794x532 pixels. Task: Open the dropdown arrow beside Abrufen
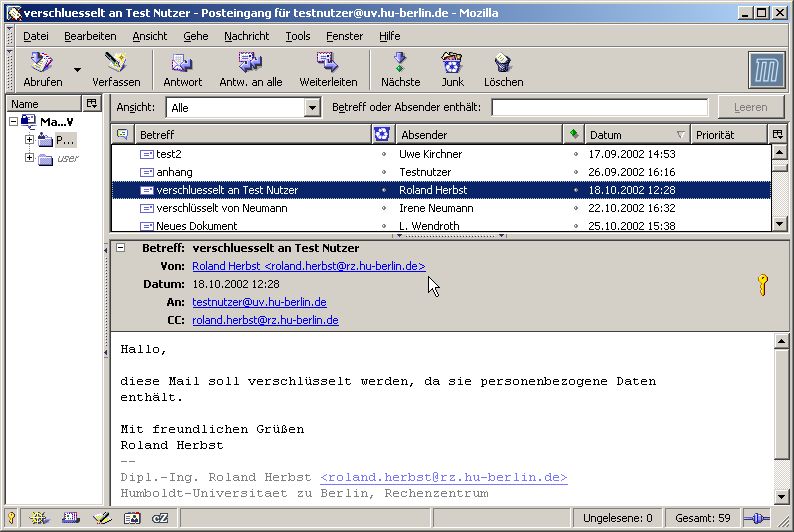[x=77, y=70]
